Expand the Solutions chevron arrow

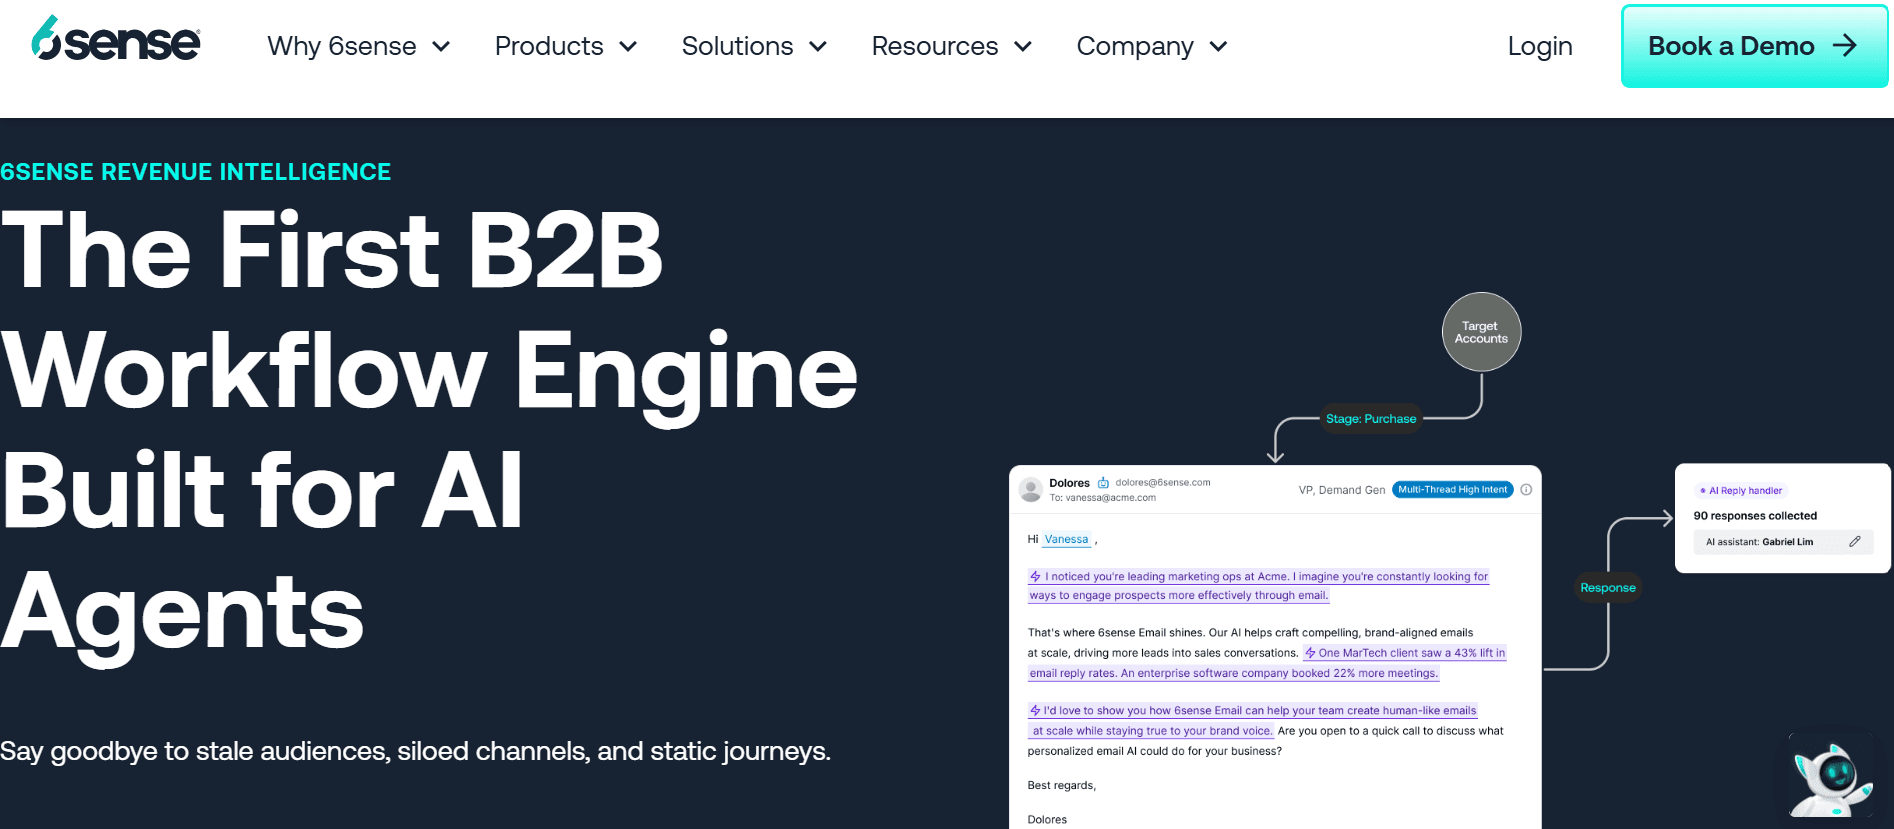pyautogui.click(x=818, y=47)
